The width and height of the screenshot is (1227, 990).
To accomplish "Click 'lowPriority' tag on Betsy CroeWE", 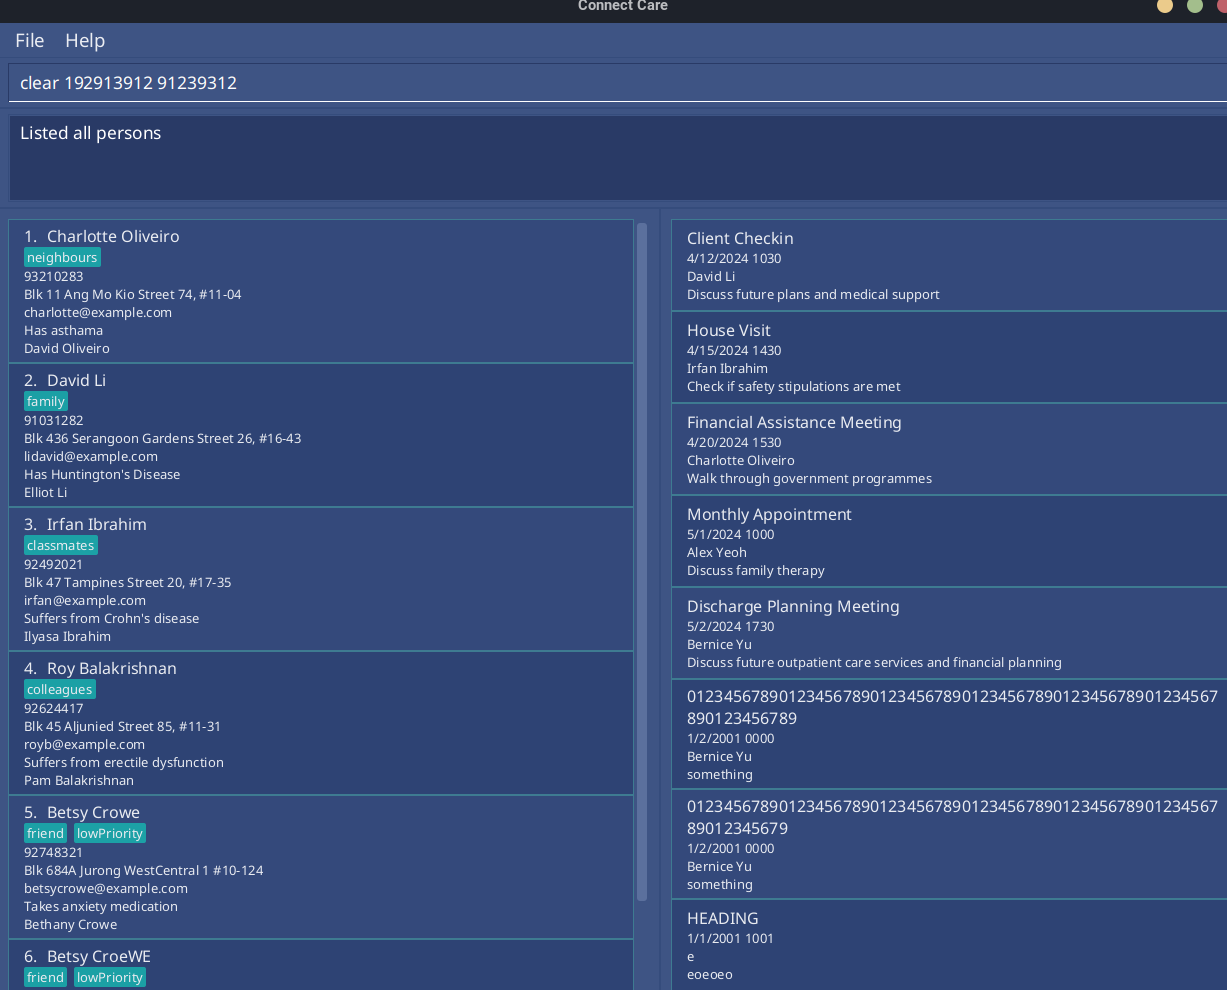I will [110, 978].
